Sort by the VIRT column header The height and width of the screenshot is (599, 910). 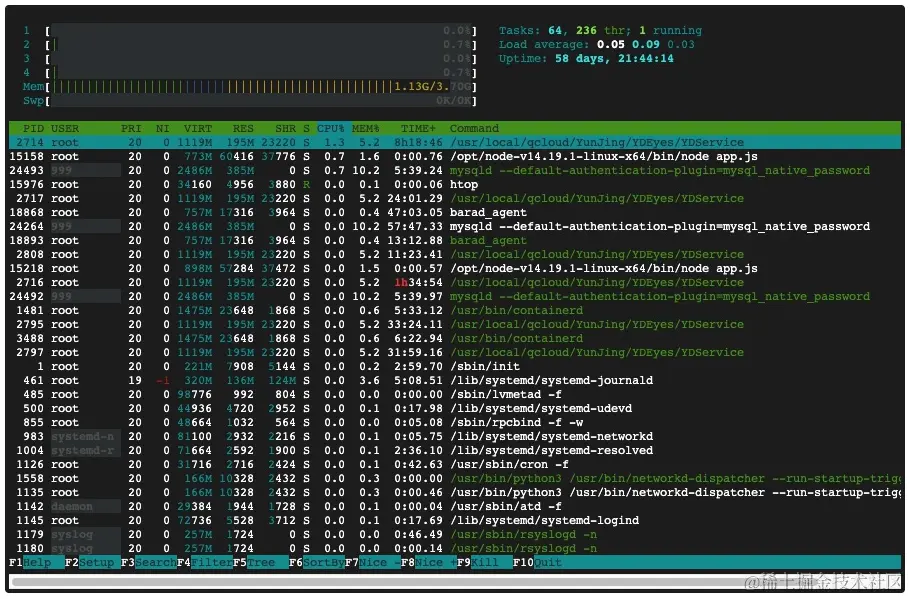[x=198, y=128]
